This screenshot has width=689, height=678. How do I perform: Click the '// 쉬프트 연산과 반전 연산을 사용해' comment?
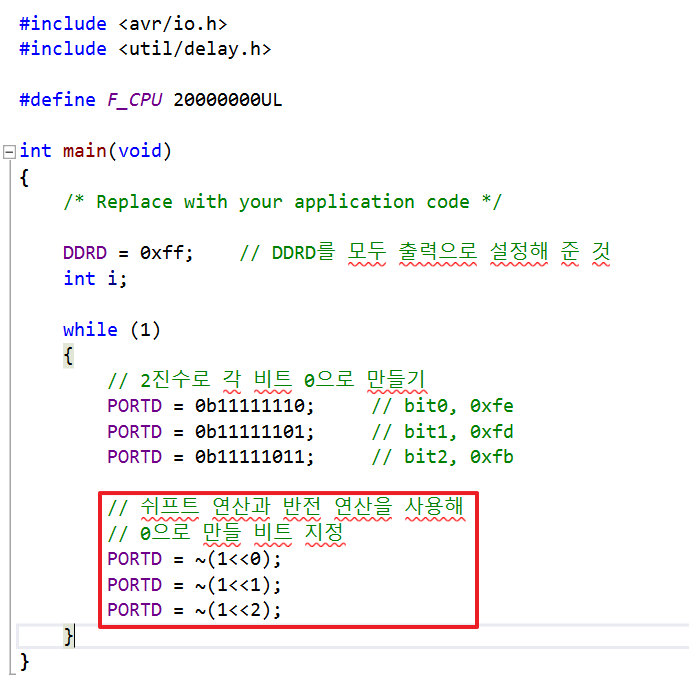tap(286, 508)
